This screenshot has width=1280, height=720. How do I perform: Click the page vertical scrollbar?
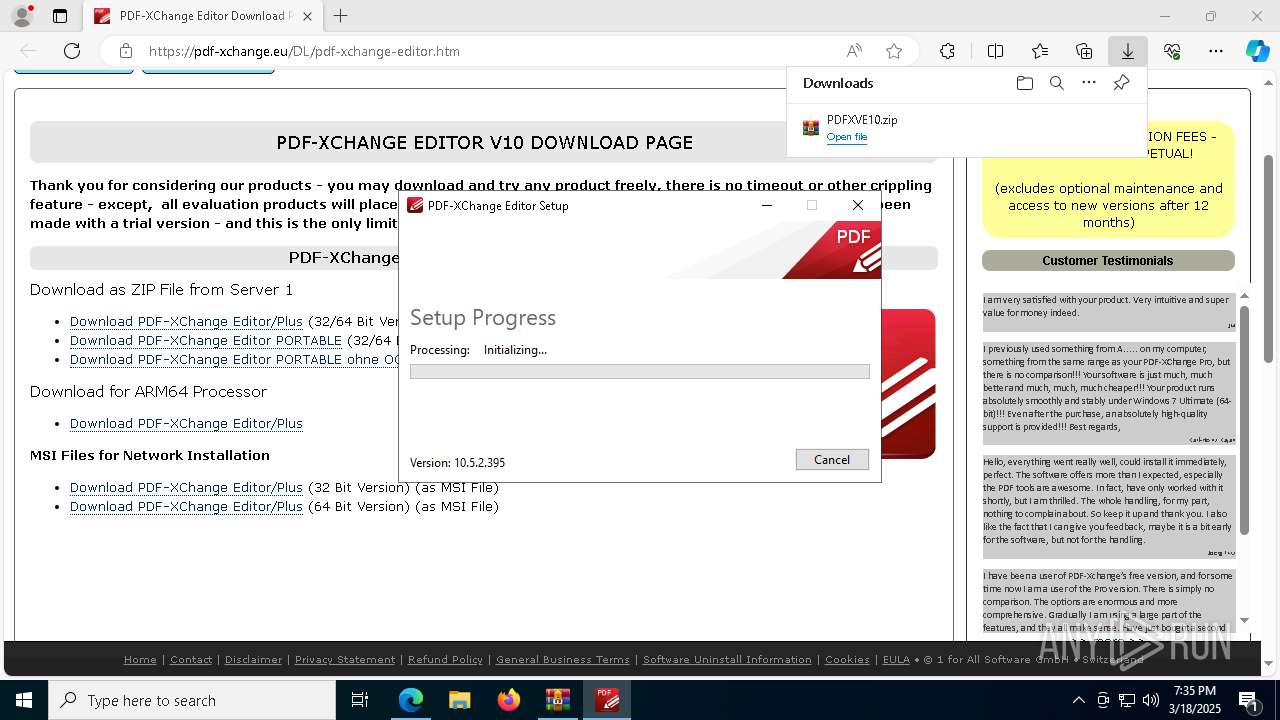click(1269, 258)
